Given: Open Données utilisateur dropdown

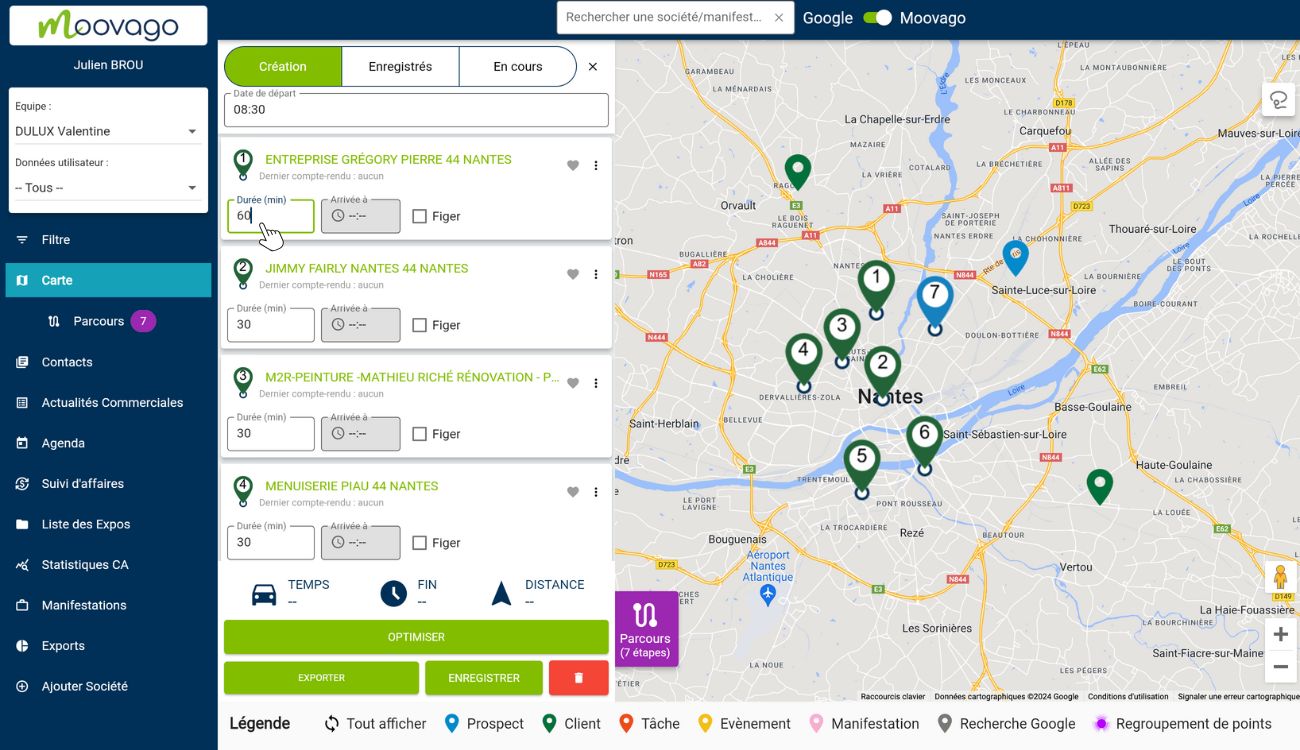Looking at the screenshot, I should (x=108, y=187).
